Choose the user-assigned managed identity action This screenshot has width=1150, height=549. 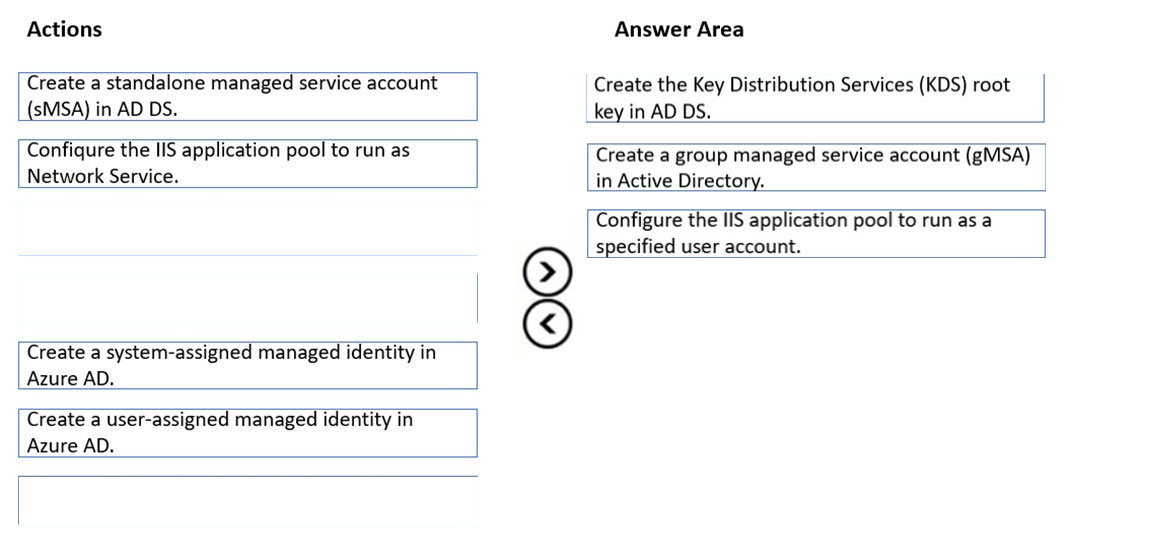[247, 432]
